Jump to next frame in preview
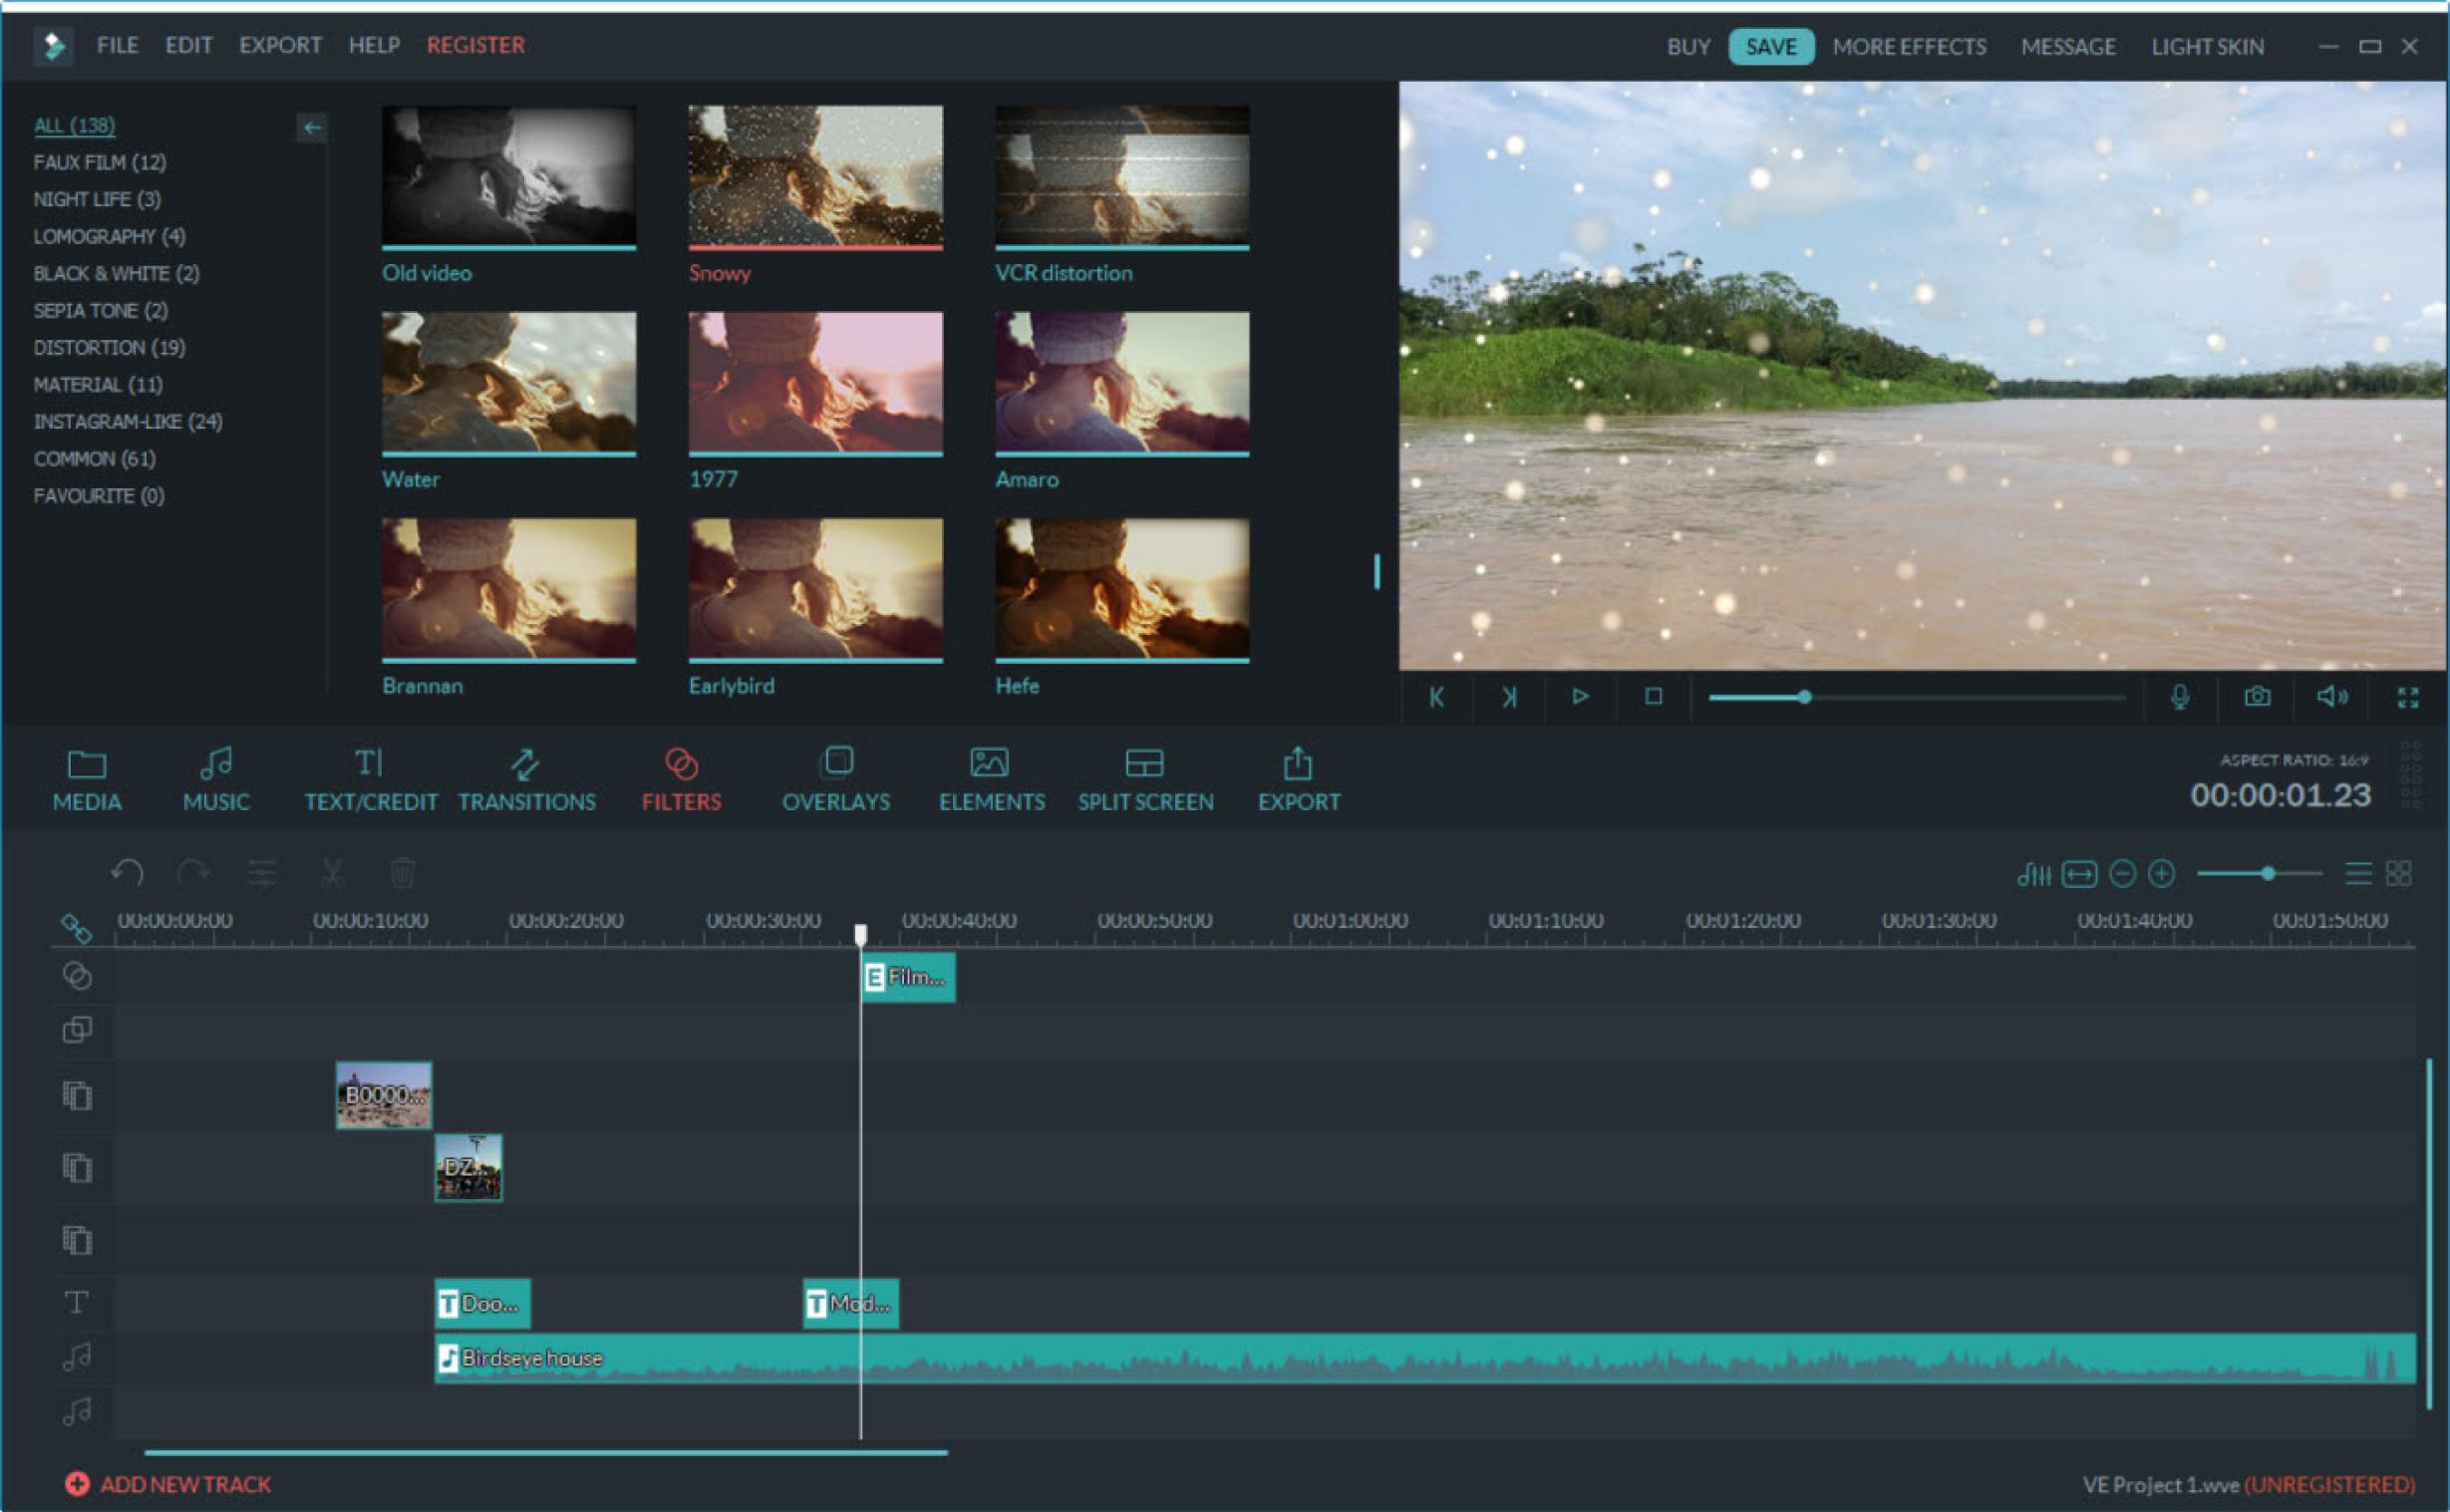This screenshot has width=2450, height=1512. coord(1509,697)
